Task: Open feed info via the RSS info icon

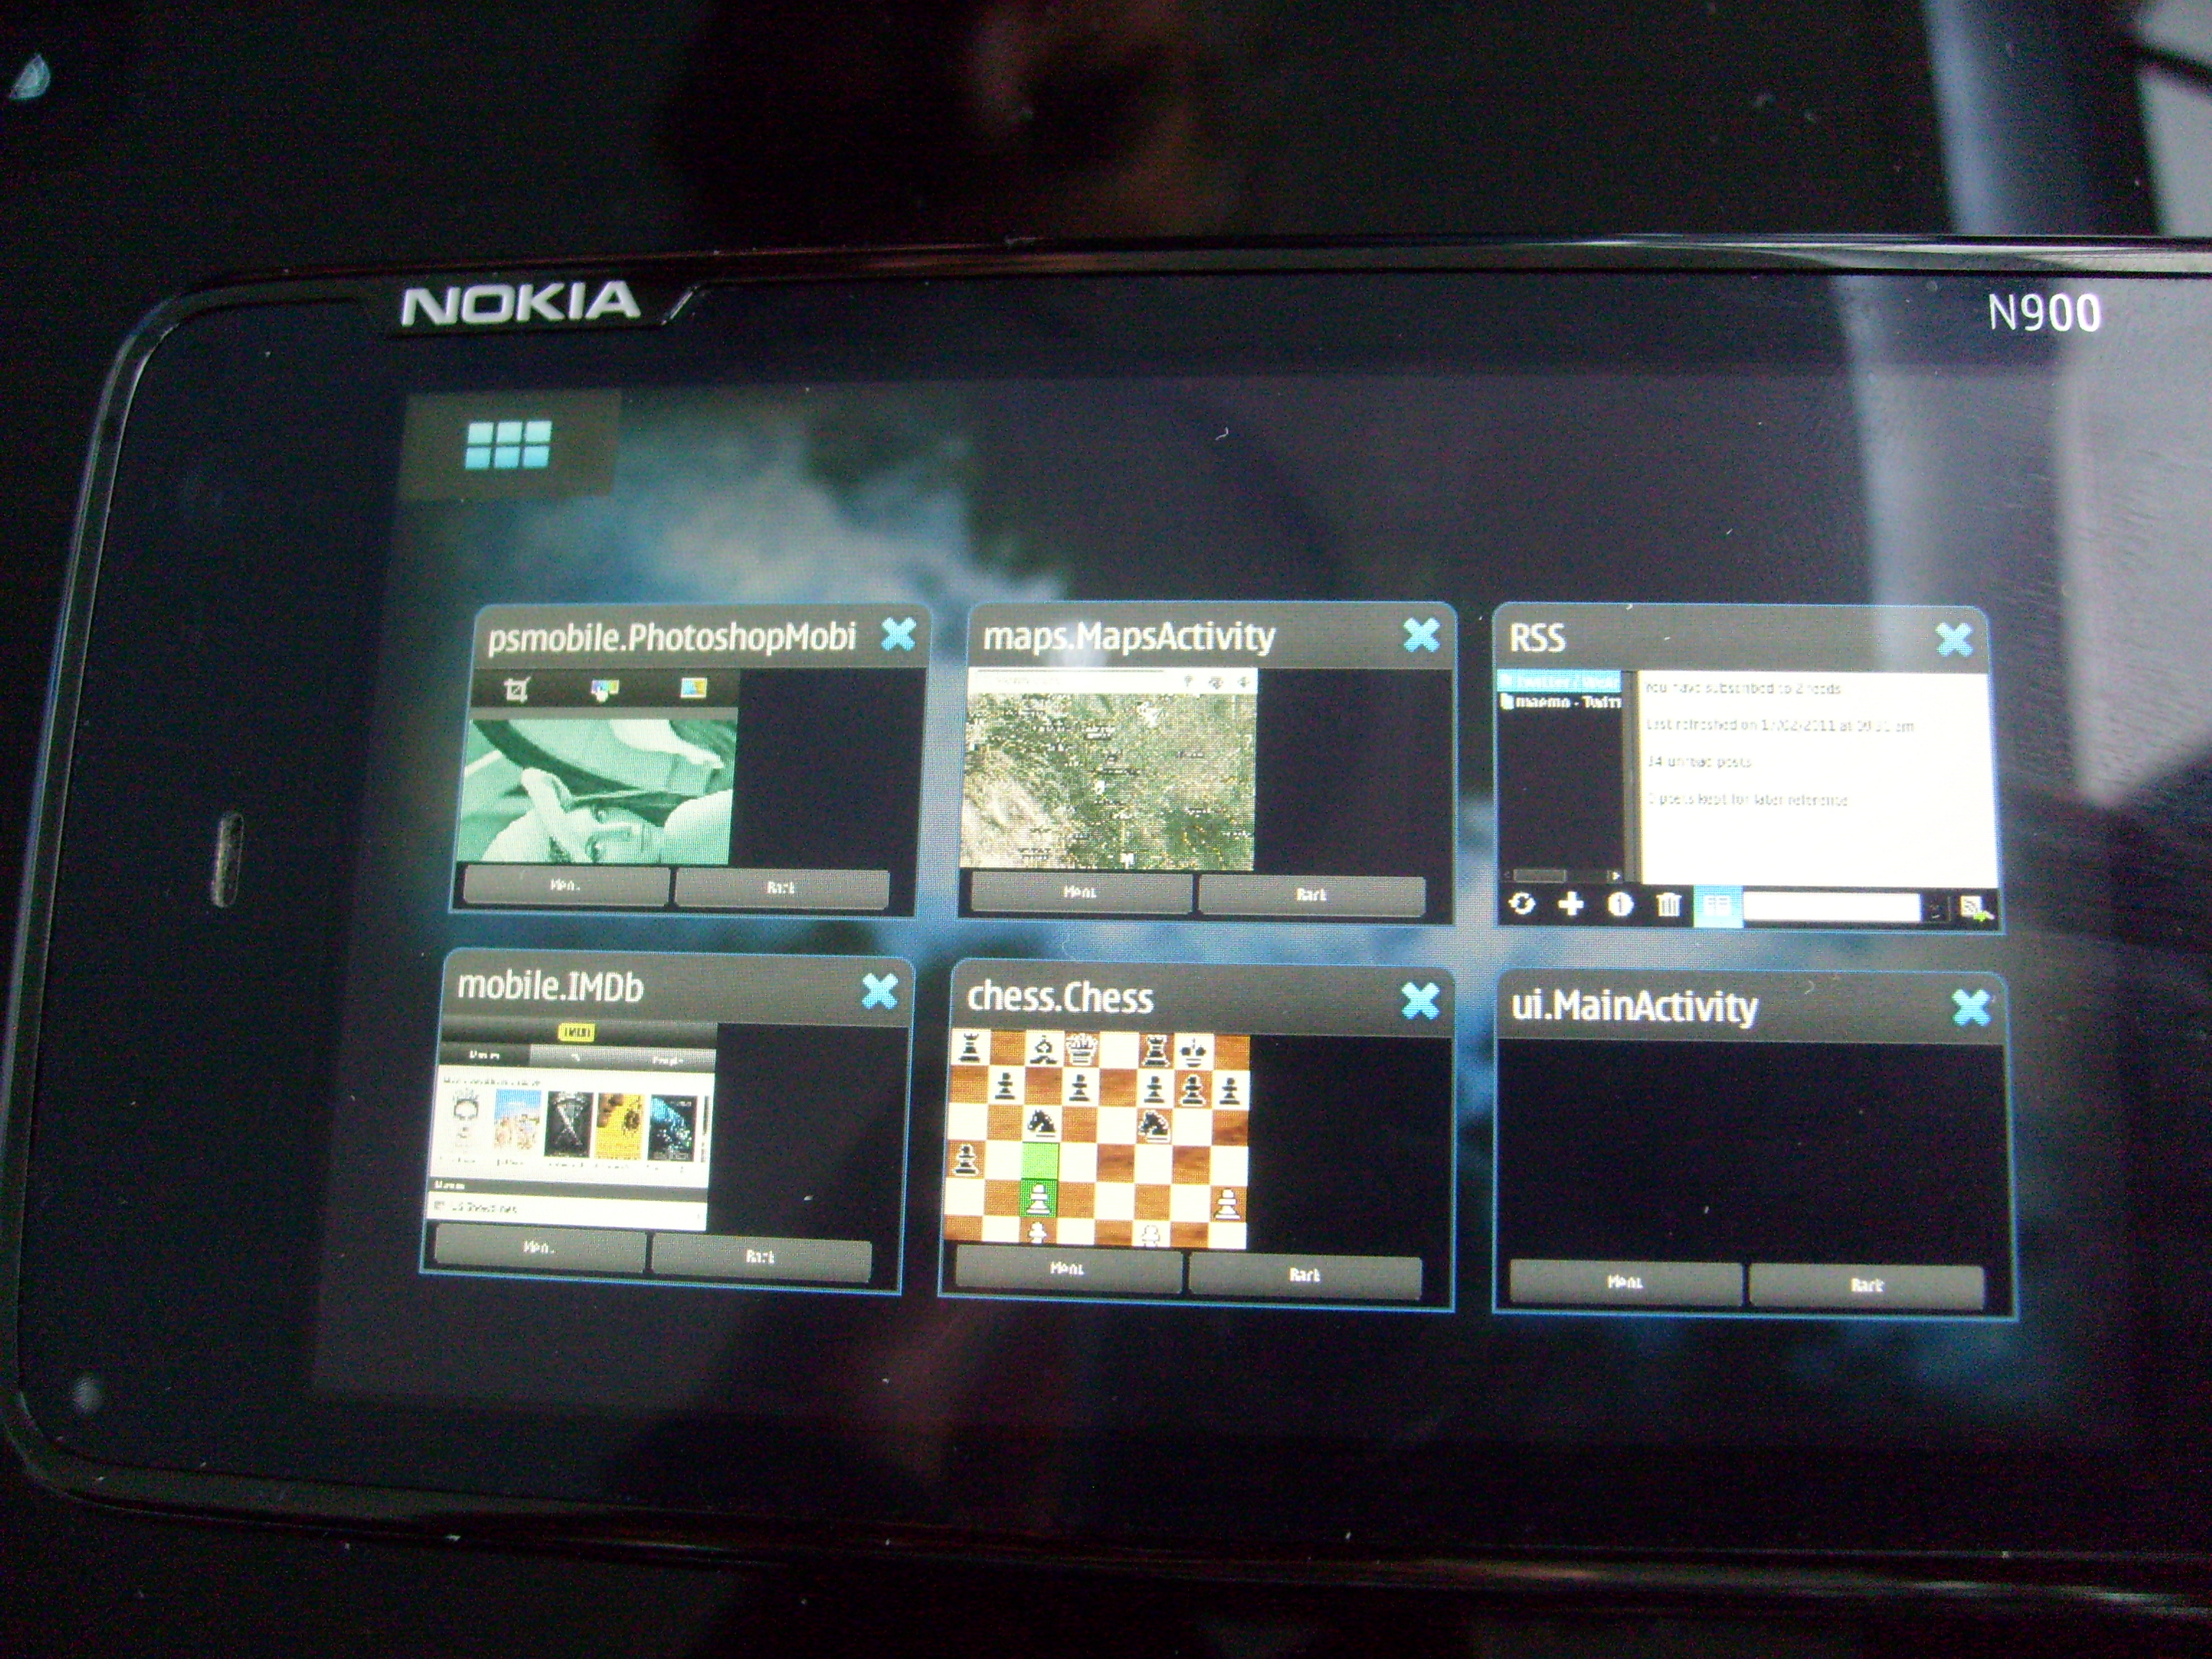Action: point(1620,905)
